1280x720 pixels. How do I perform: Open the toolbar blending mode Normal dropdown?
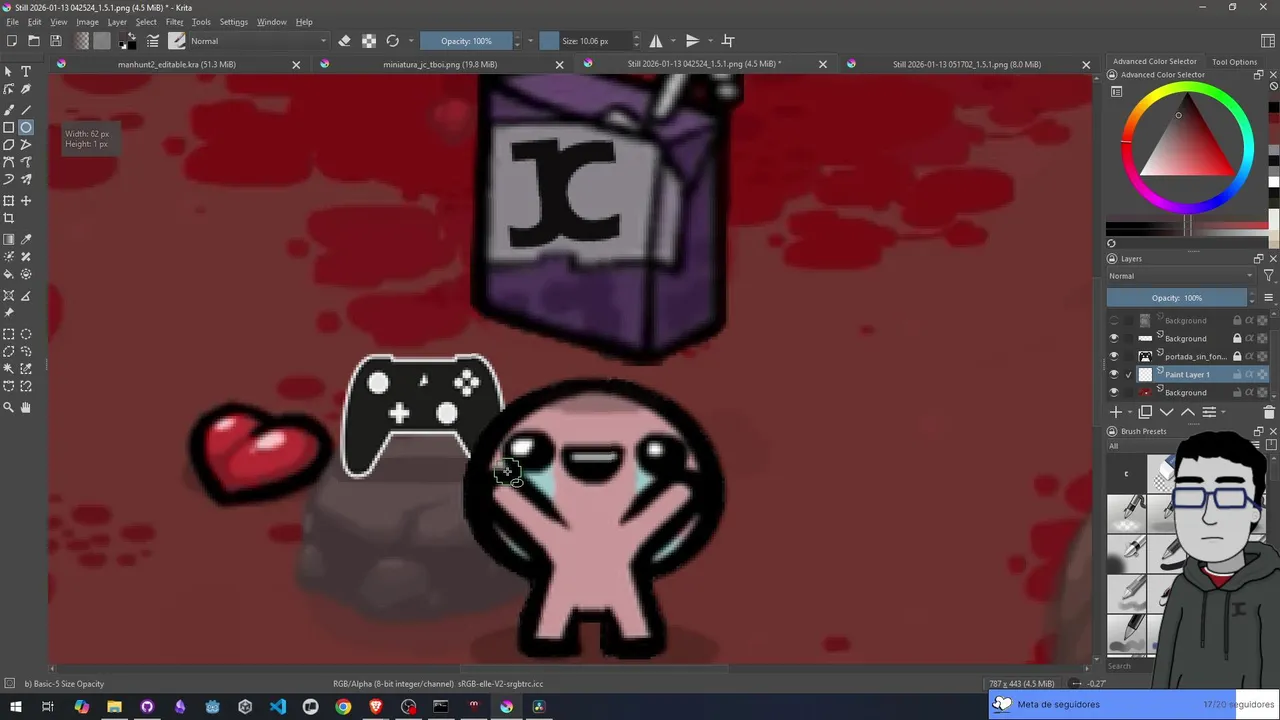[258, 41]
